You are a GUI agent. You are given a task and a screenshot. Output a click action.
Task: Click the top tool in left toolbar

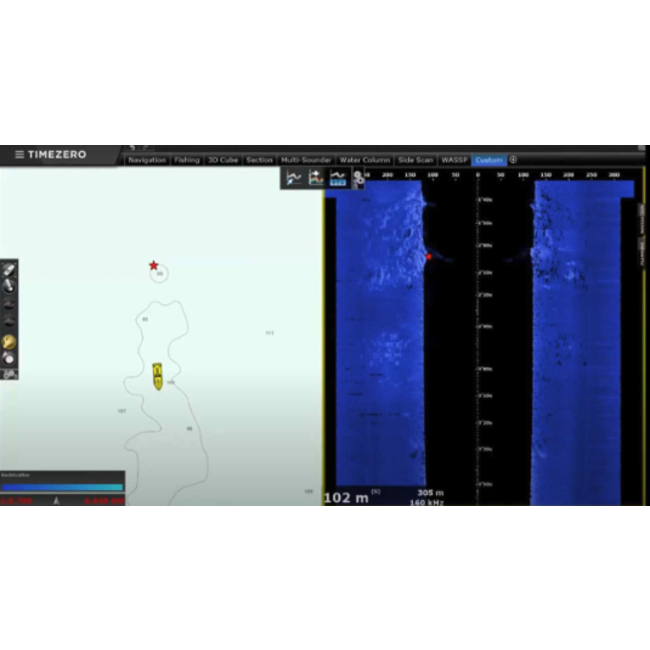click(9, 270)
